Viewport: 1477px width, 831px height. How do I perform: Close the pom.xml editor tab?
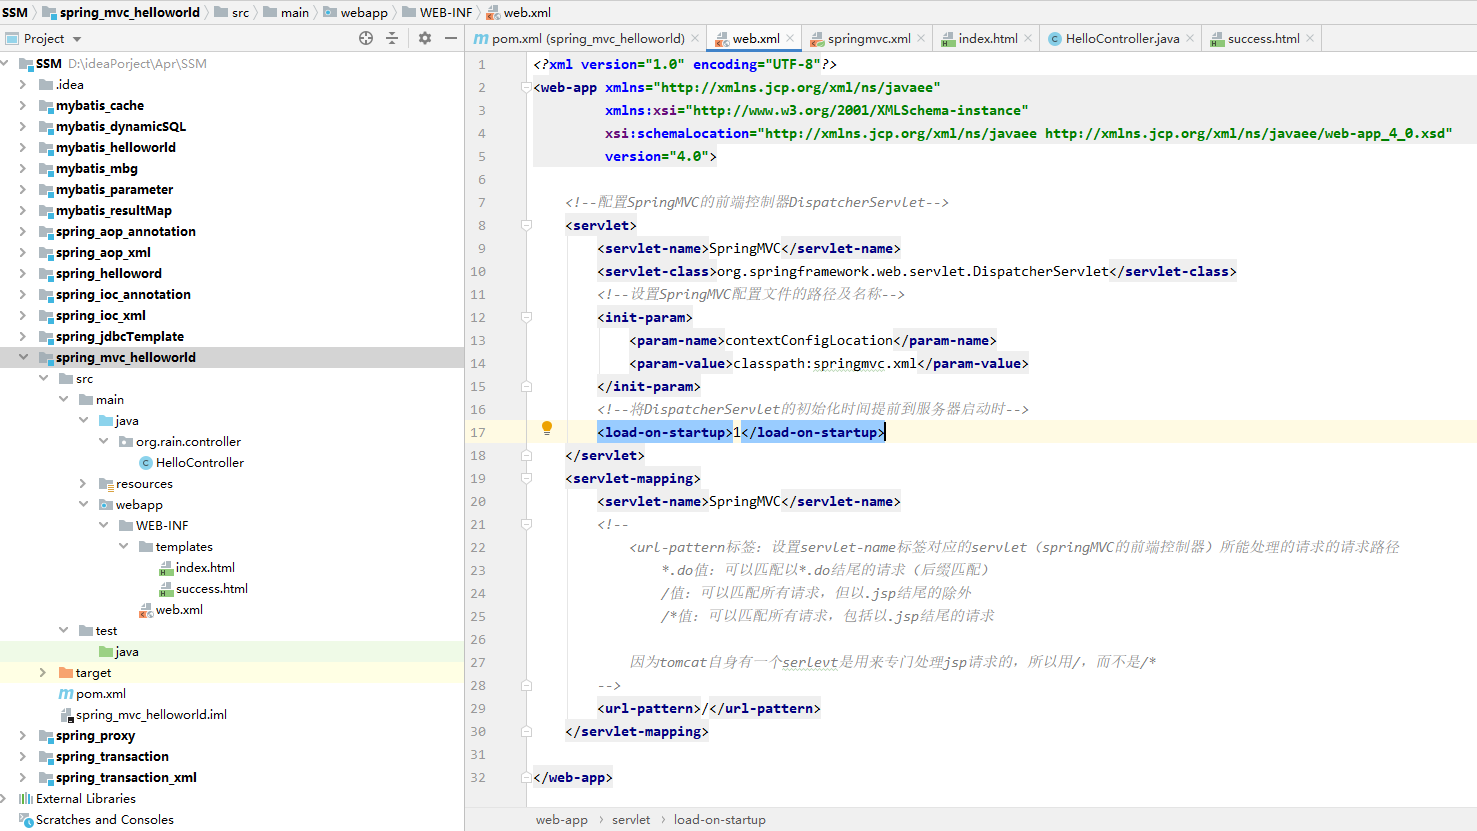(695, 39)
